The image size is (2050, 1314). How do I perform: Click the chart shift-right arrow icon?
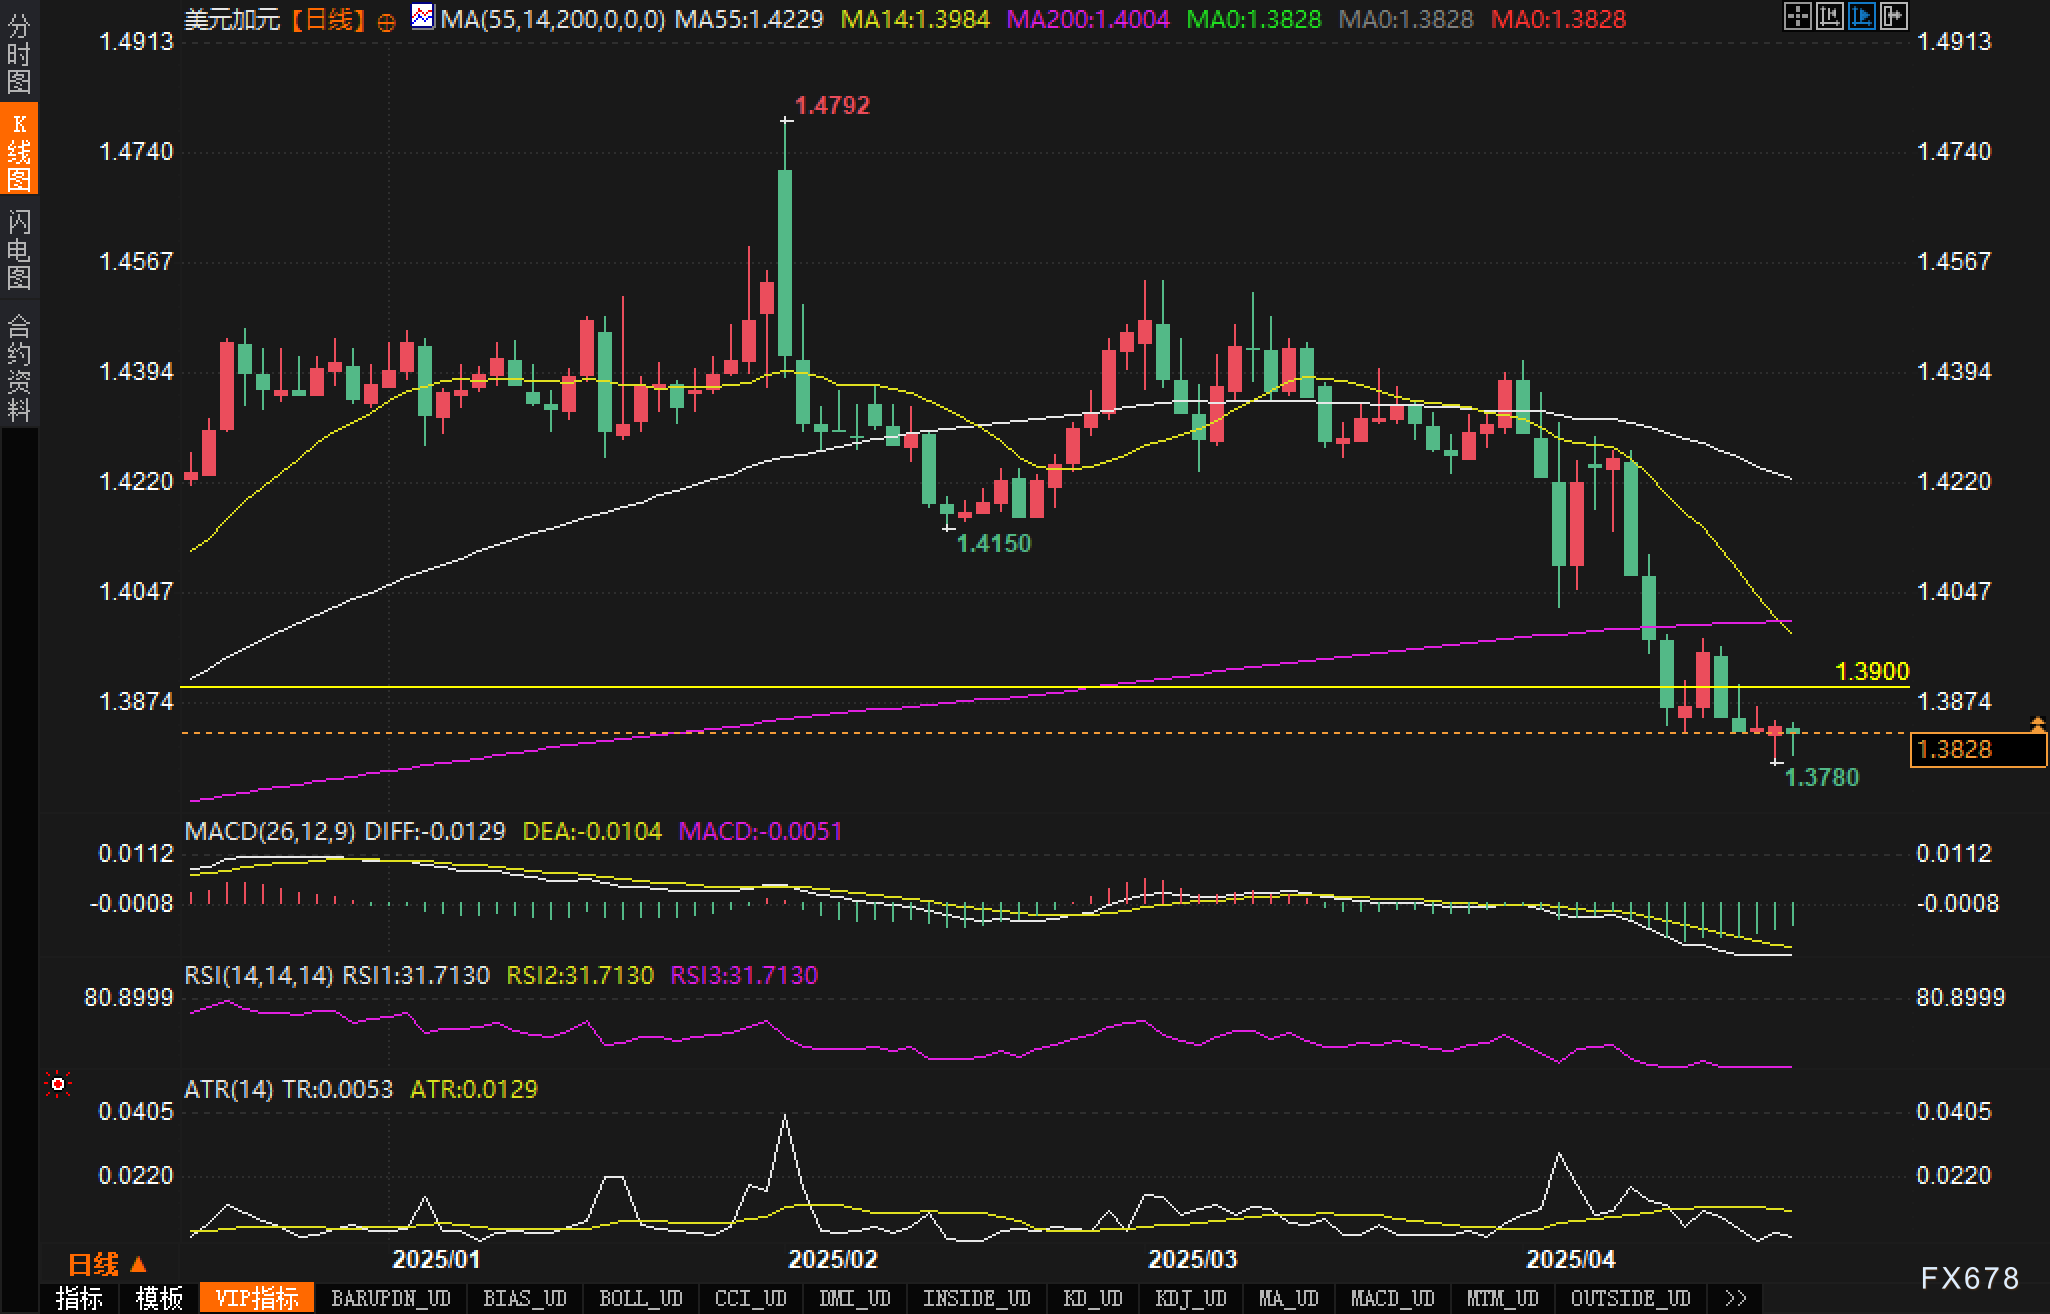coord(1893,16)
